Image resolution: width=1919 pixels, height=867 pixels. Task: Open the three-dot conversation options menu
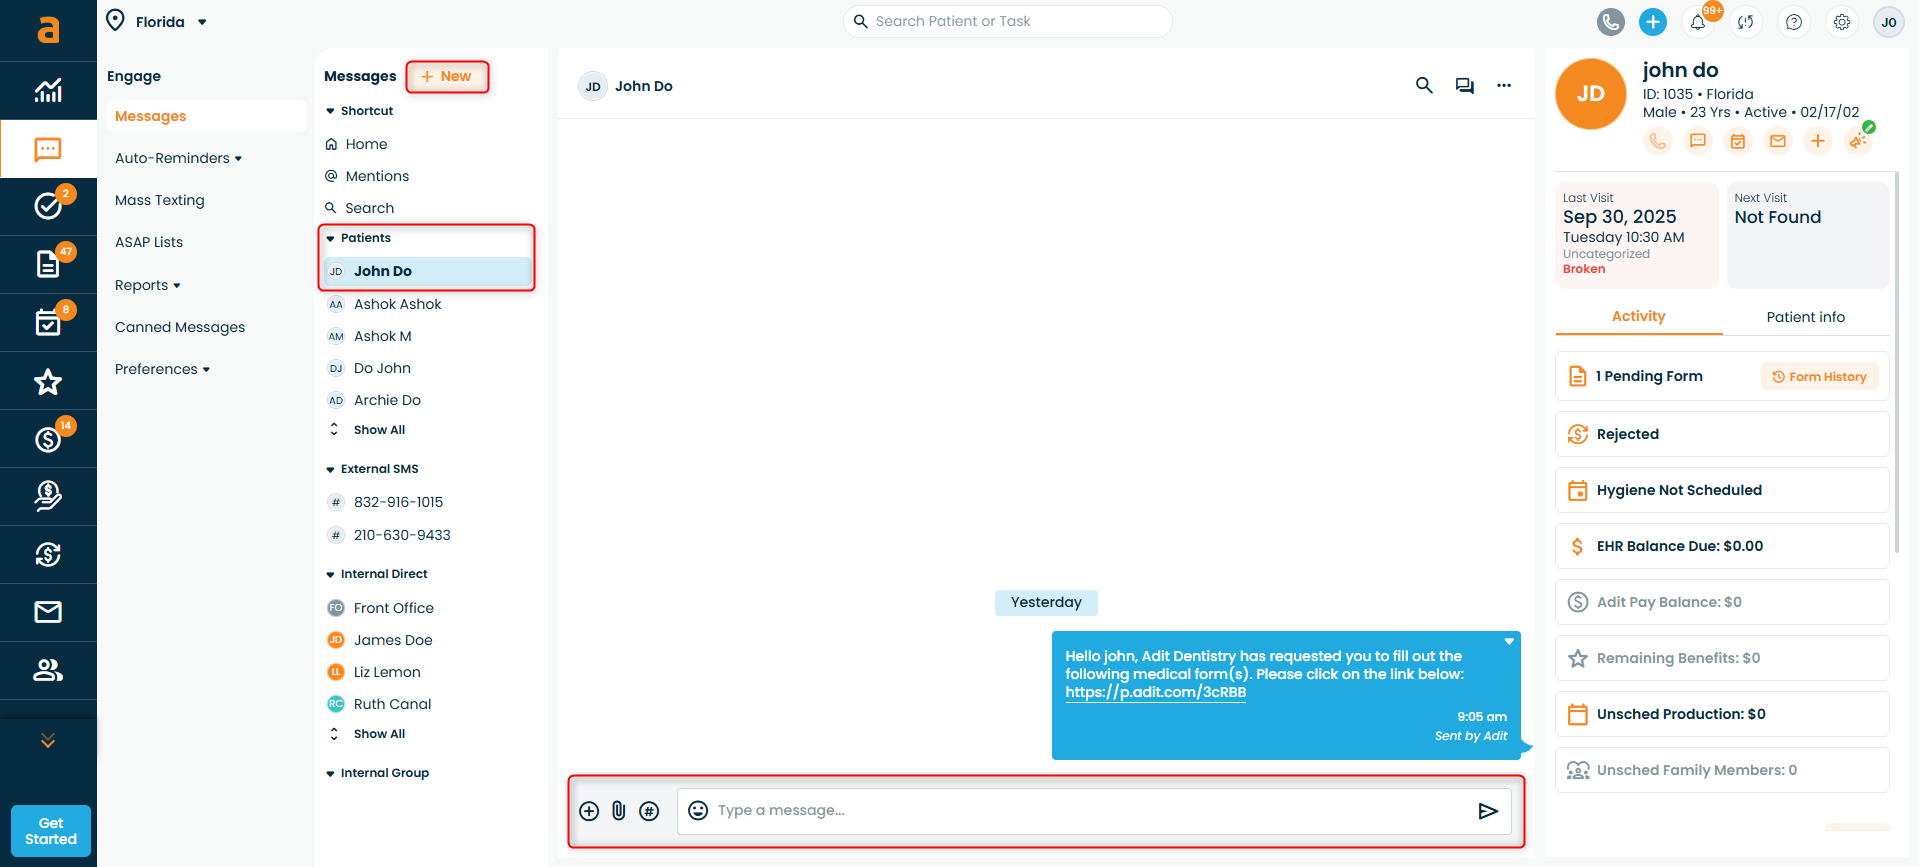pyautogui.click(x=1503, y=86)
